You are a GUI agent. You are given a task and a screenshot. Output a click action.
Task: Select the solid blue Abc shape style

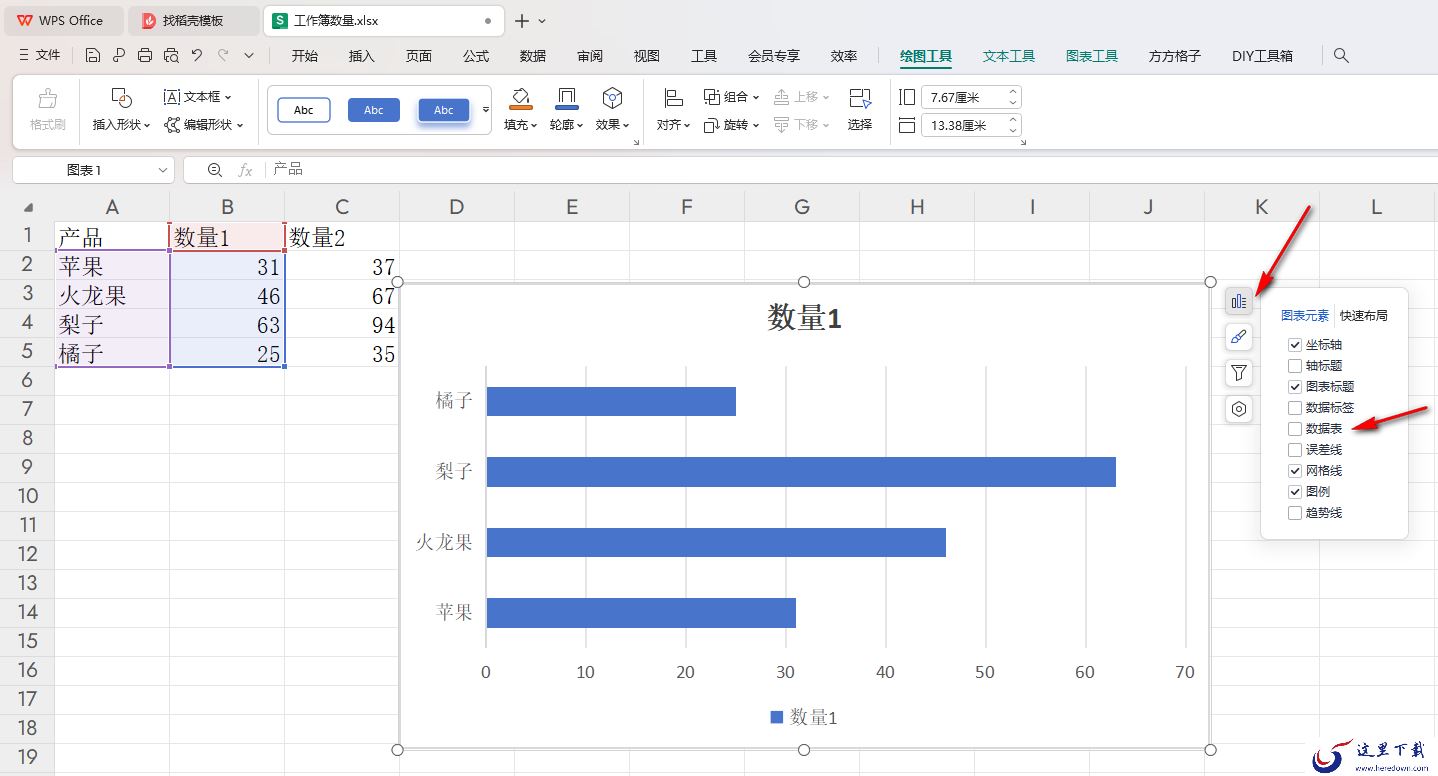click(374, 110)
